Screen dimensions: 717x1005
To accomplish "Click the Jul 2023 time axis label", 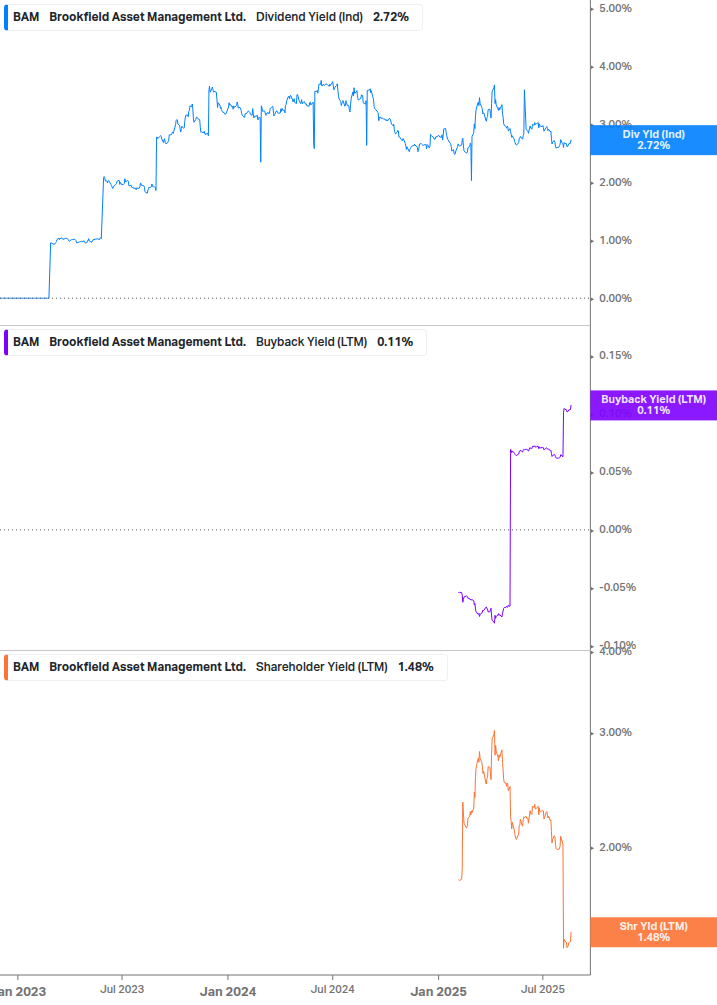I will 122,990.
